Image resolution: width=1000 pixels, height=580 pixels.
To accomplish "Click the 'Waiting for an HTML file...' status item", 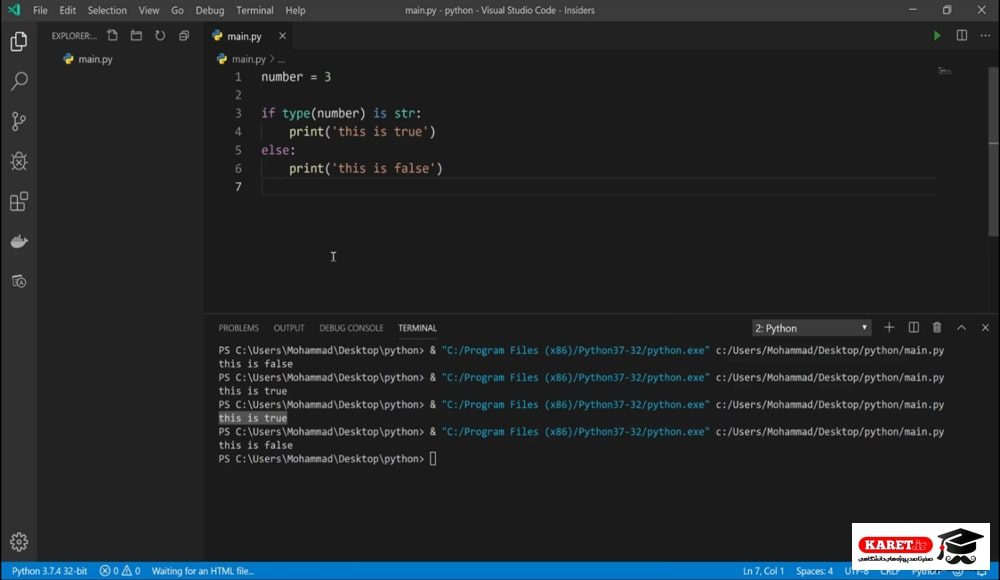I will (202, 571).
